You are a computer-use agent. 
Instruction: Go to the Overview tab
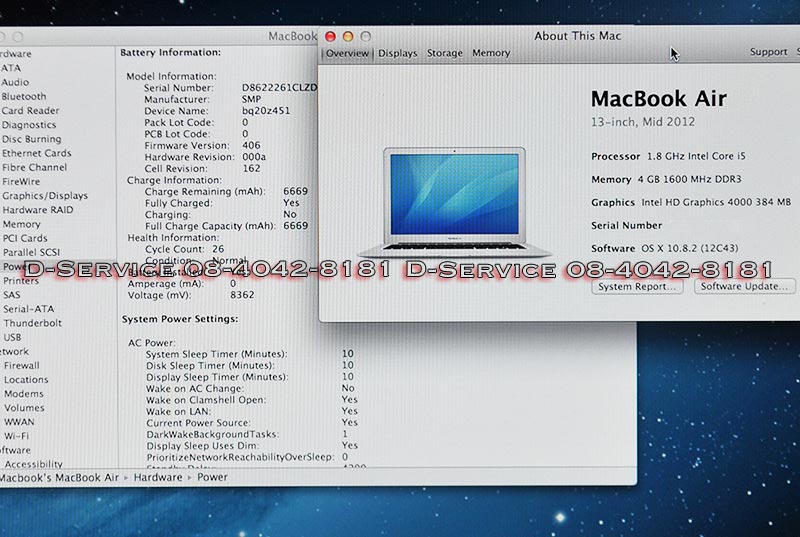click(347, 53)
